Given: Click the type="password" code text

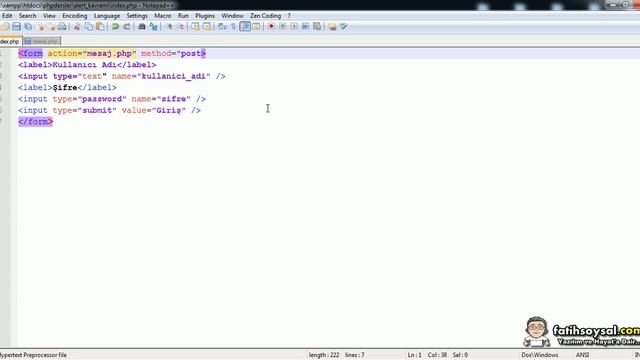Looking at the screenshot, I should [89, 99].
